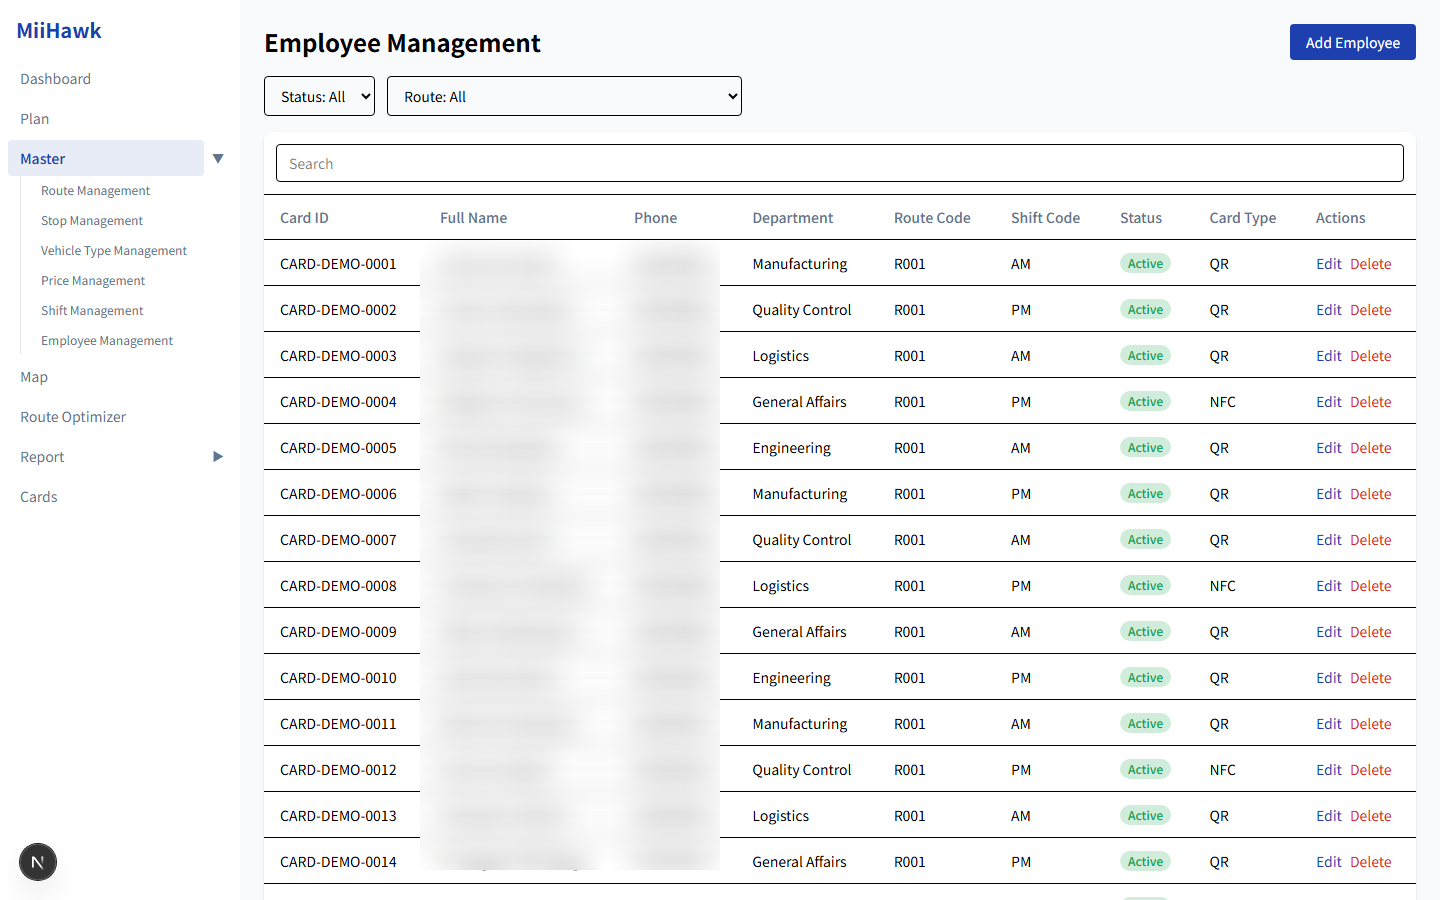The image size is (1440, 900).
Task: Open Vehicle Type Management
Action: click(114, 251)
